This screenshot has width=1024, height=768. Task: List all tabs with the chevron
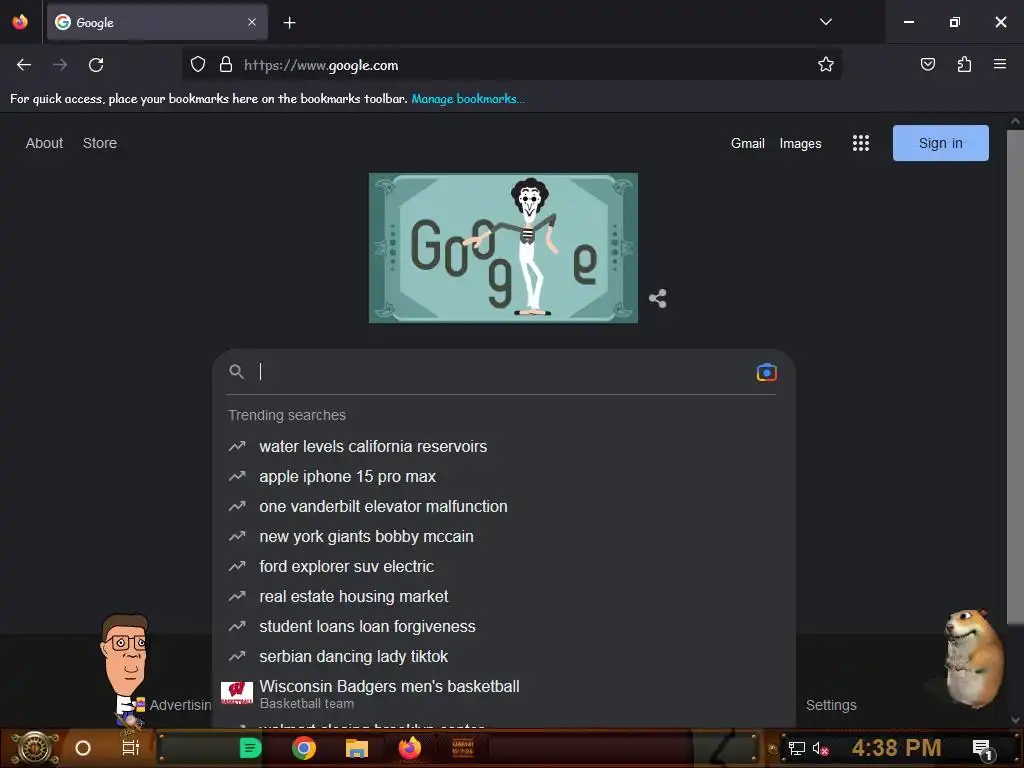pos(825,22)
